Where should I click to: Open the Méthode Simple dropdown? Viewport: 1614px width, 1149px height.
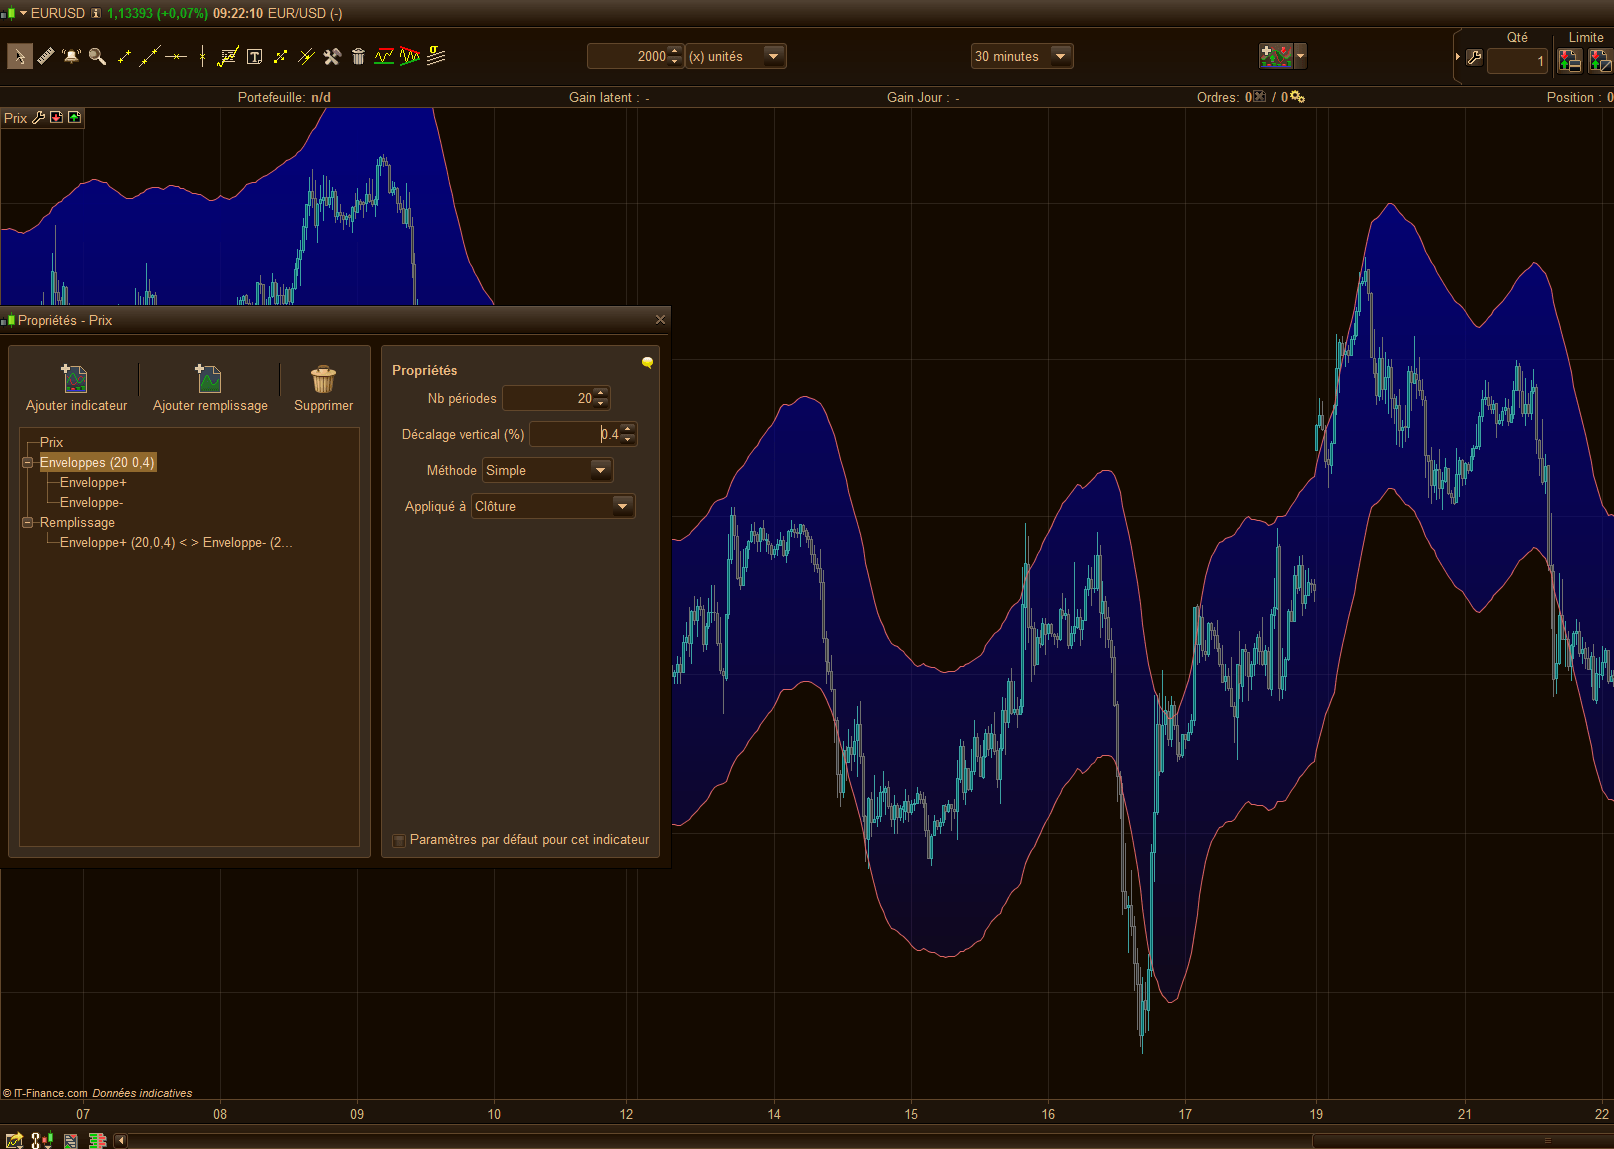point(548,470)
